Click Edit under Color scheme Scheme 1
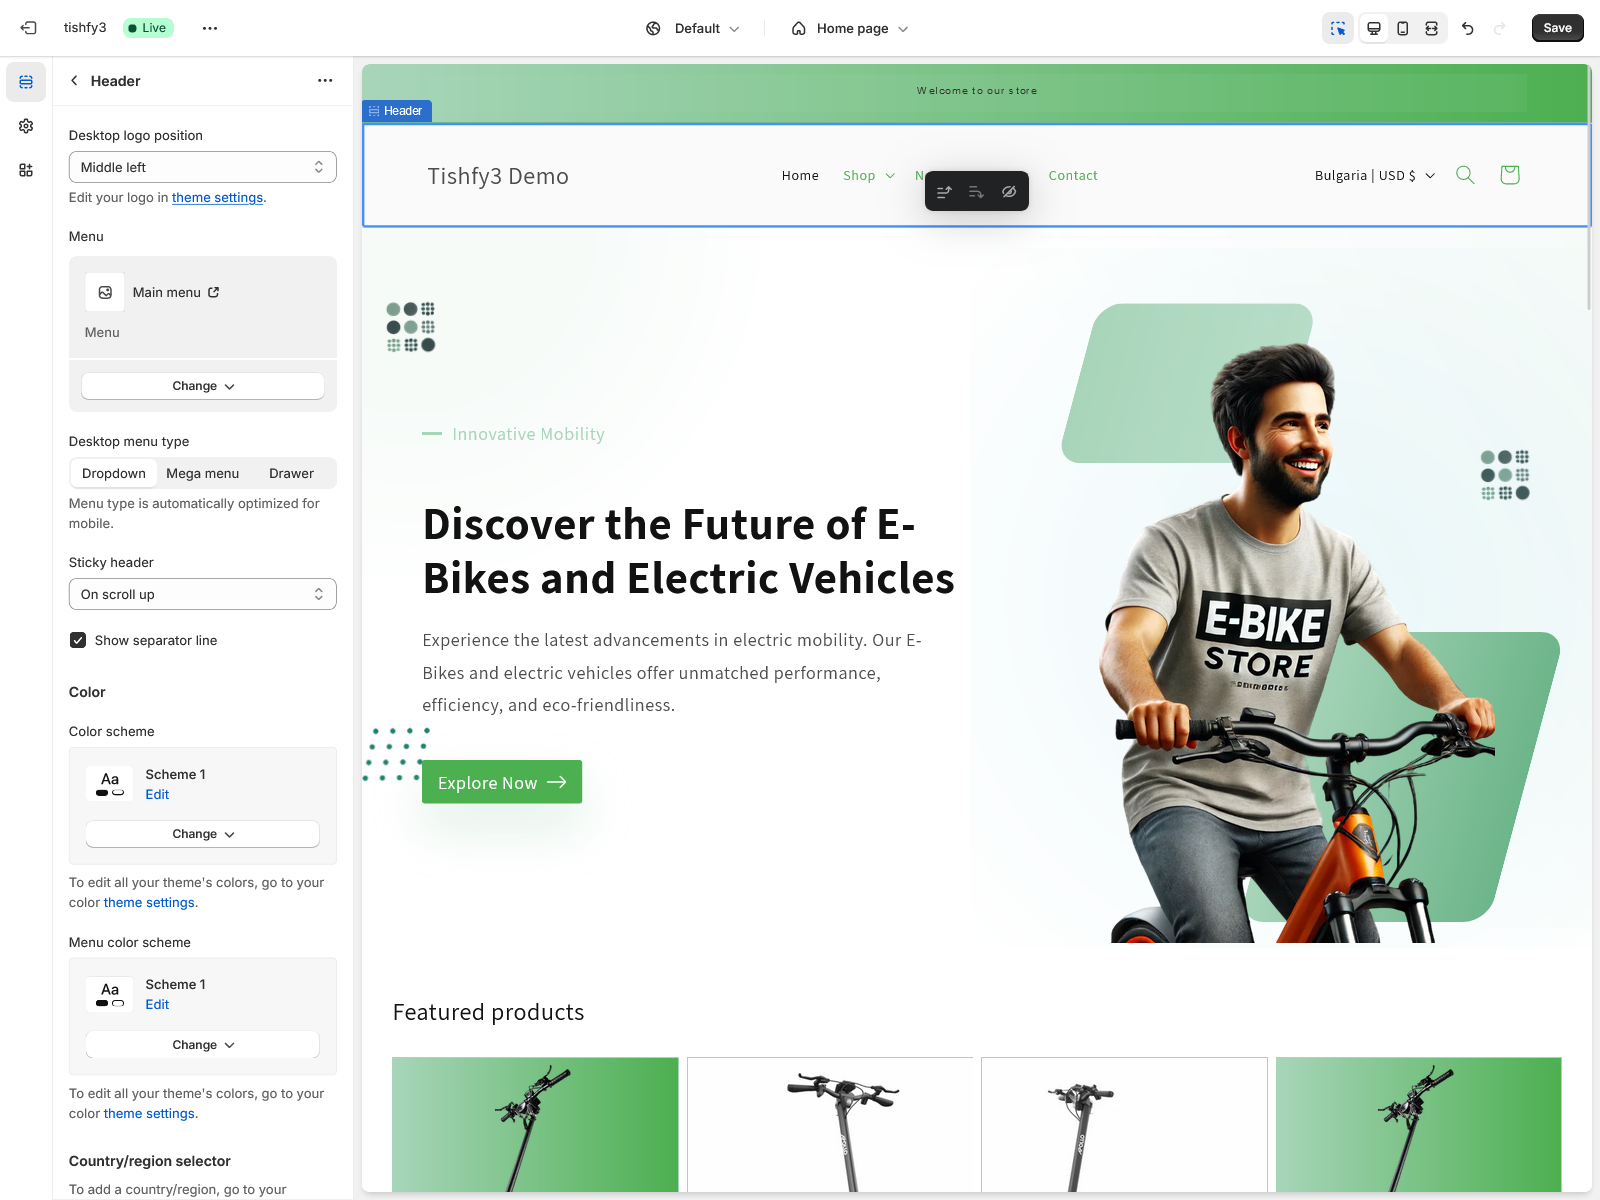 pos(157,794)
